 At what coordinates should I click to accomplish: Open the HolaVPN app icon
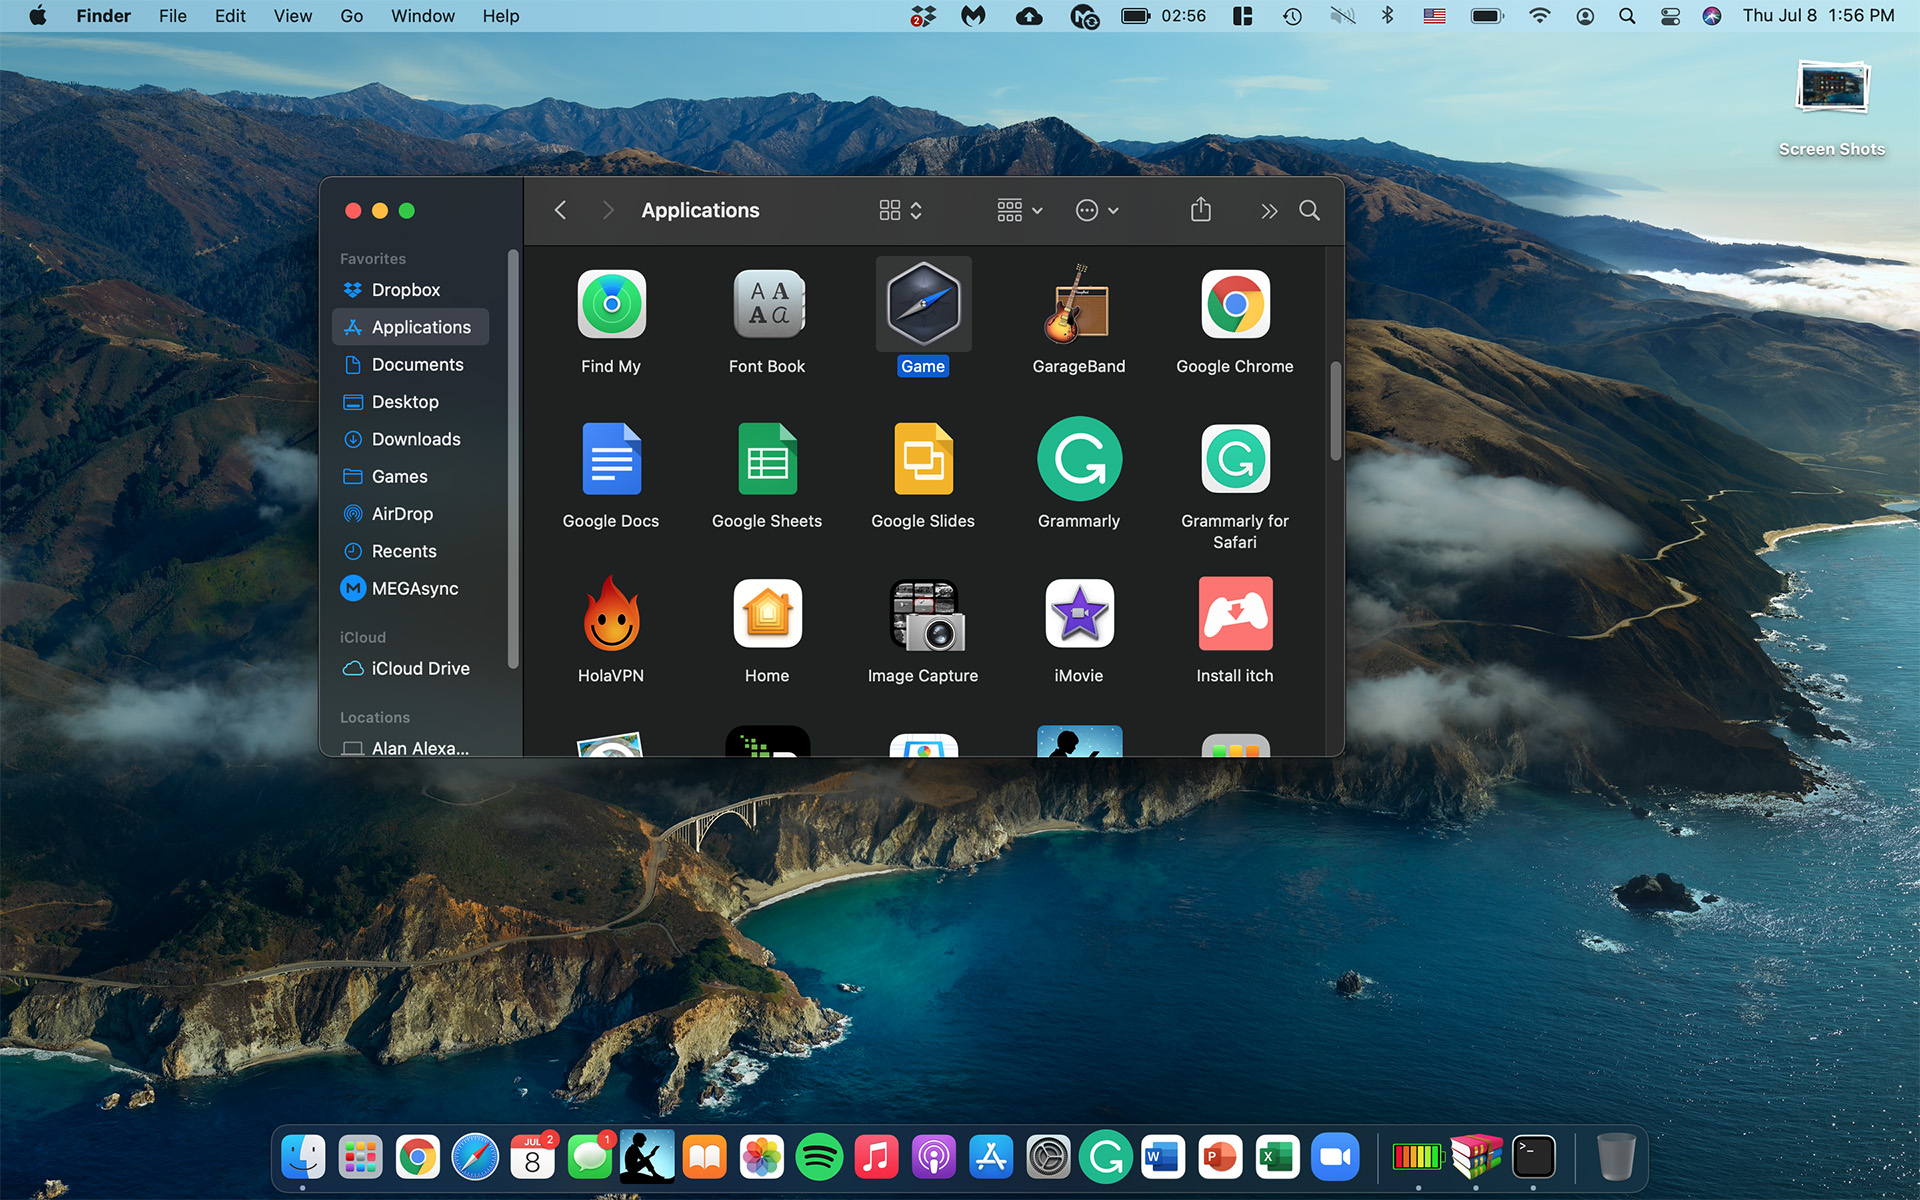click(x=611, y=613)
